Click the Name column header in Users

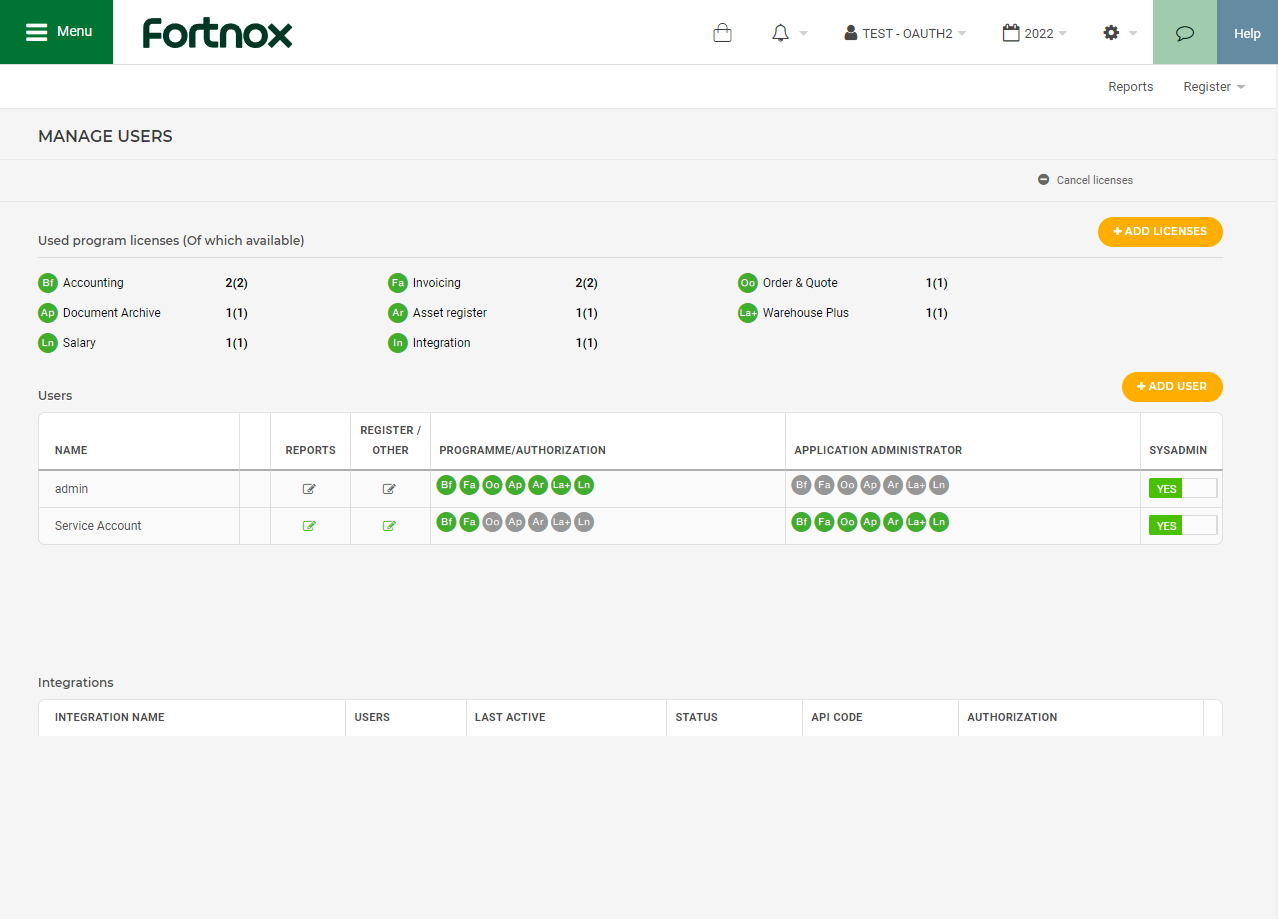[71, 450]
